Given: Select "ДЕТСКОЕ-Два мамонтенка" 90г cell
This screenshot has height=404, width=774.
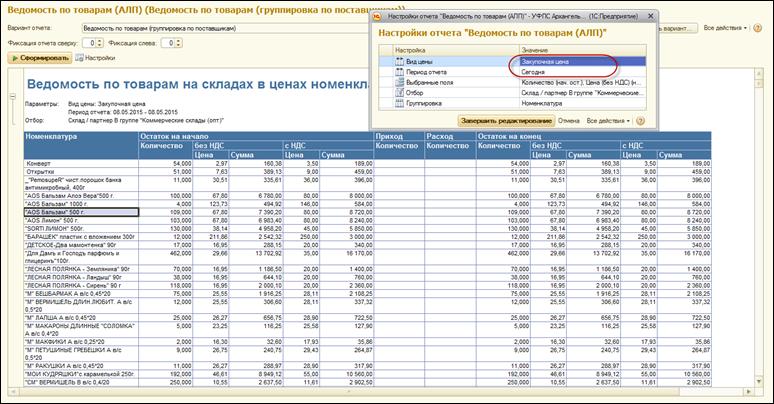Looking at the screenshot, I should click(x=81, y=245).
